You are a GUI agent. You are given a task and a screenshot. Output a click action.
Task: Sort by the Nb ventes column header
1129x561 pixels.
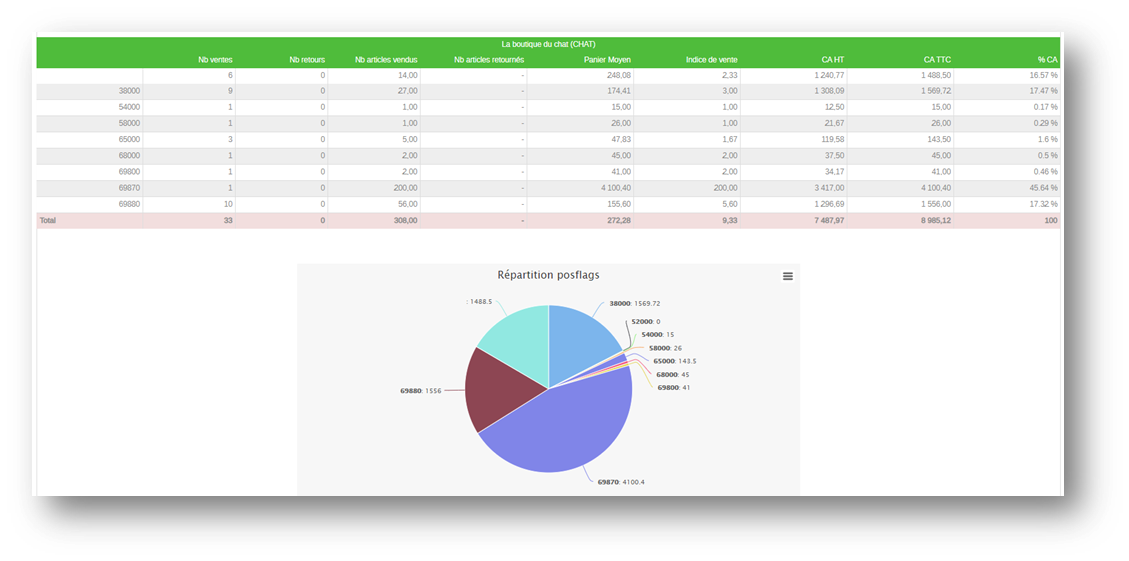[215, 60]
